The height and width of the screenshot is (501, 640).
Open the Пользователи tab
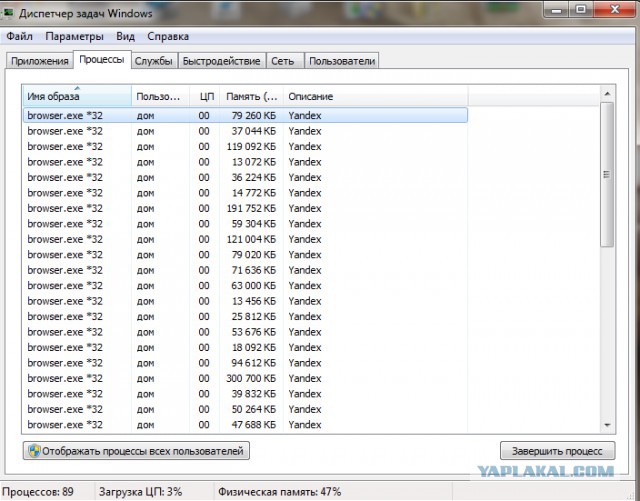(342, 61)
